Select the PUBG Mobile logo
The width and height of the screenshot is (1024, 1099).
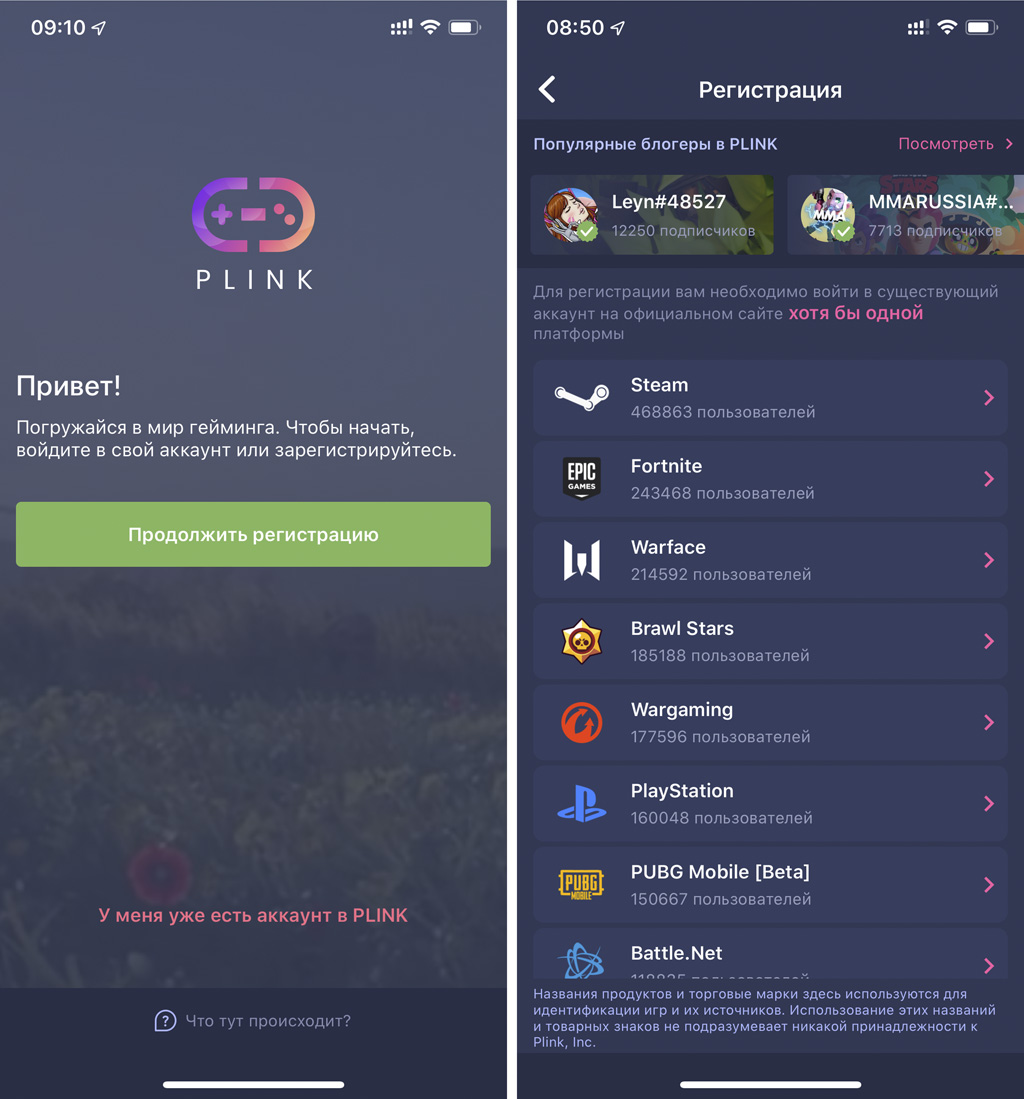582,885
